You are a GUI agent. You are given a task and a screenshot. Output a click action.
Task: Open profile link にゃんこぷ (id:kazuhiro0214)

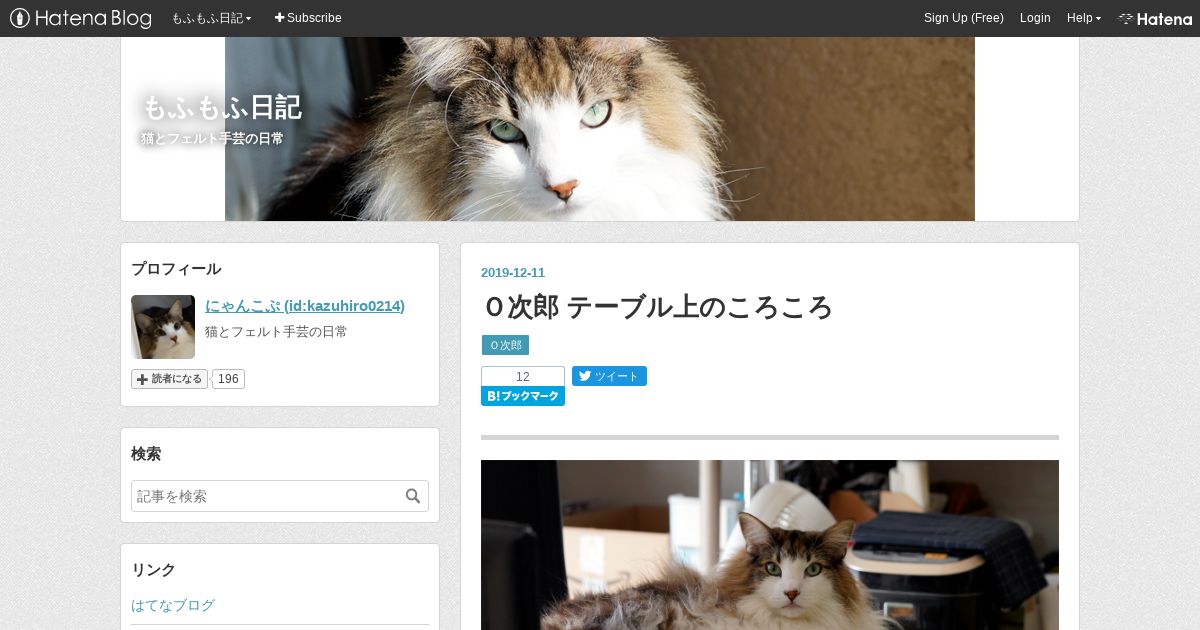305,306
